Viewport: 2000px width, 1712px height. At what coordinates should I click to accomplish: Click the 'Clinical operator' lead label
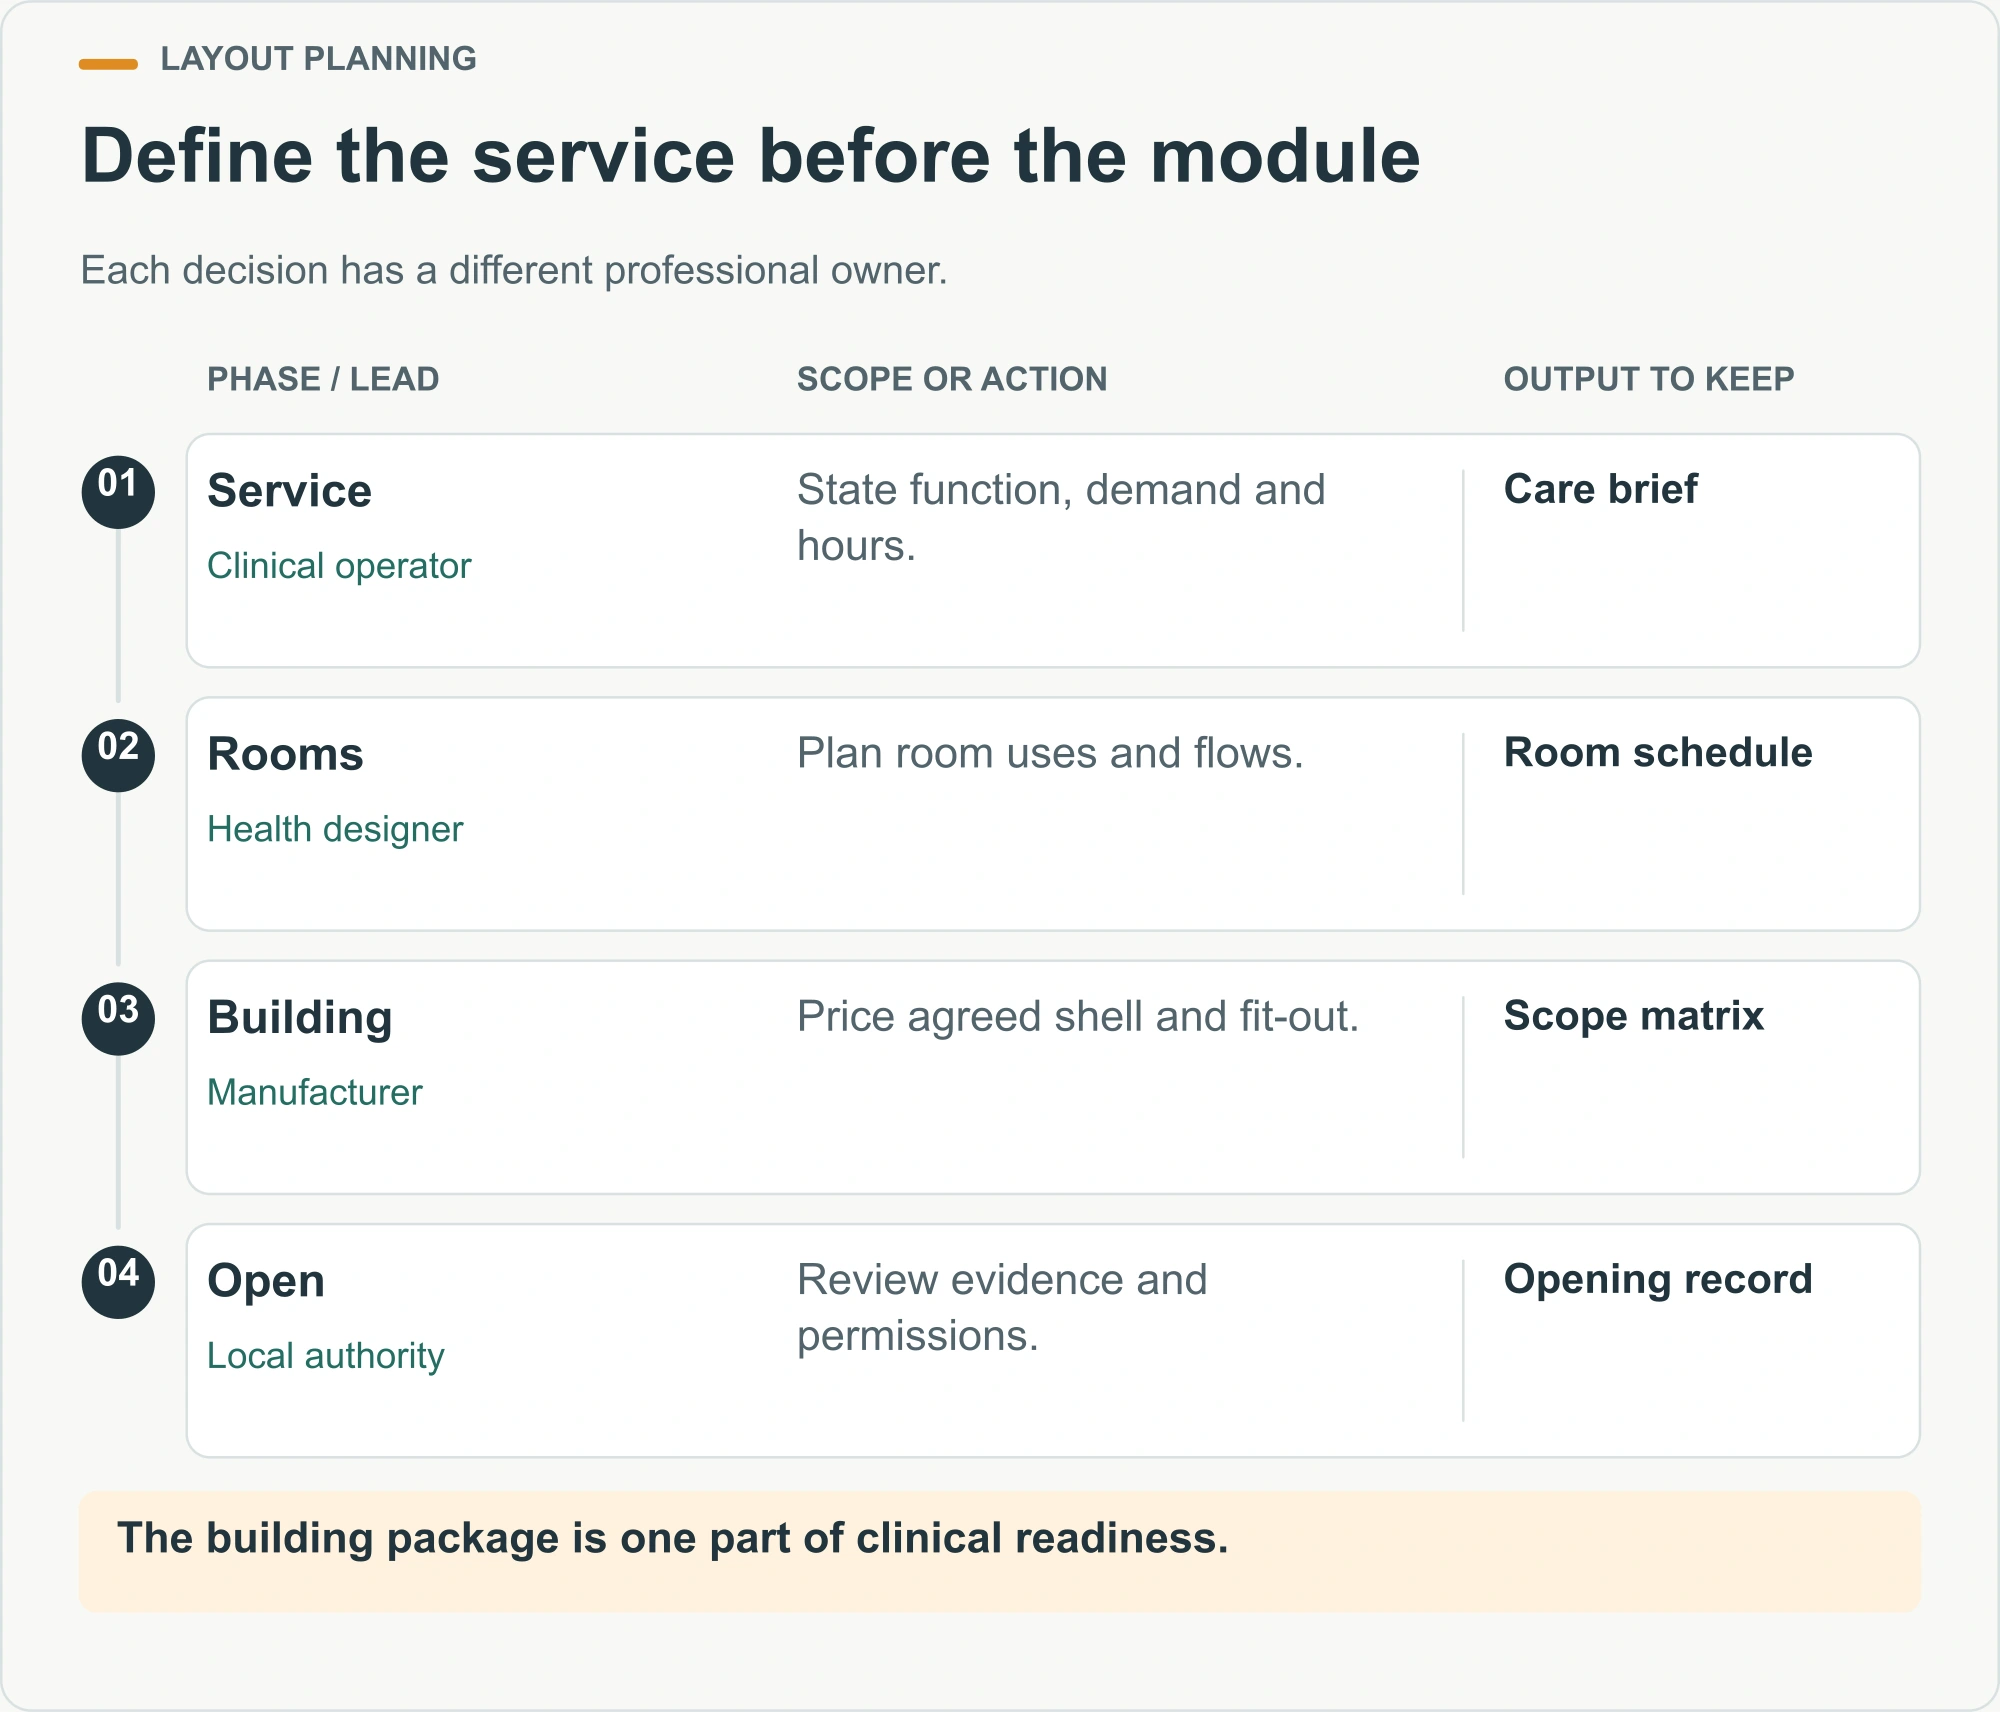pos(339,566)
